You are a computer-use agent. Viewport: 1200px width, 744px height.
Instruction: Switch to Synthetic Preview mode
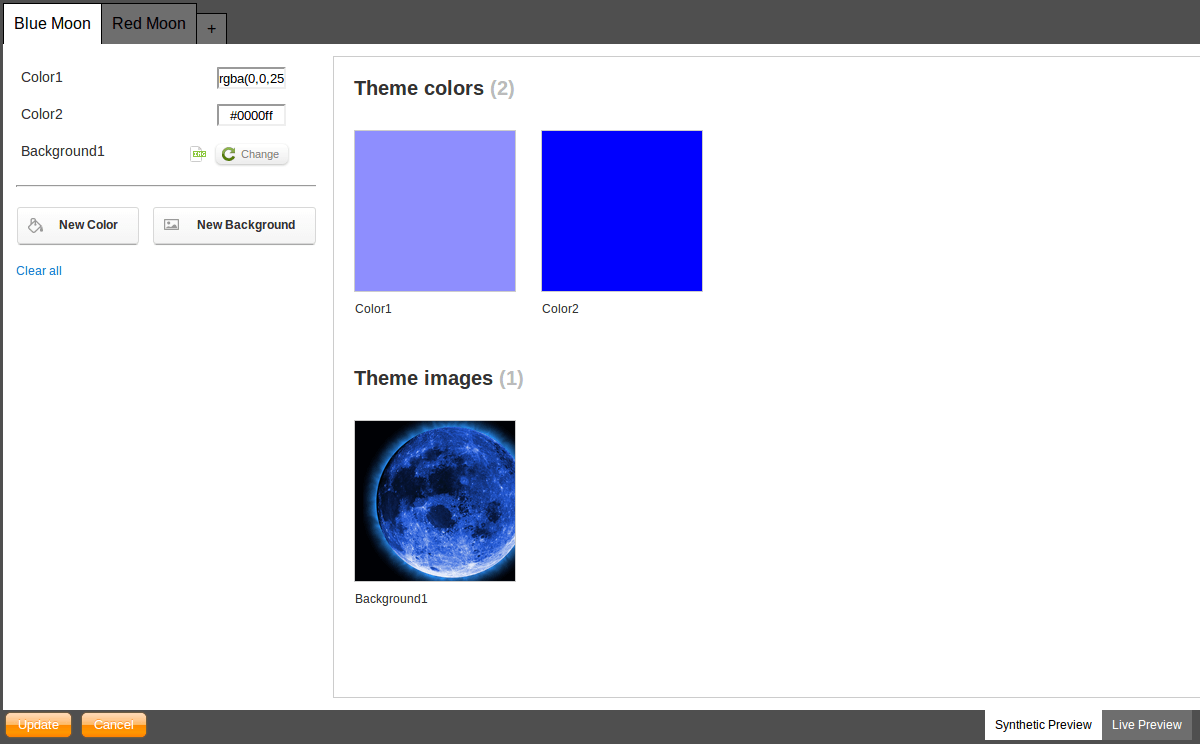[x=1043, y=724]
